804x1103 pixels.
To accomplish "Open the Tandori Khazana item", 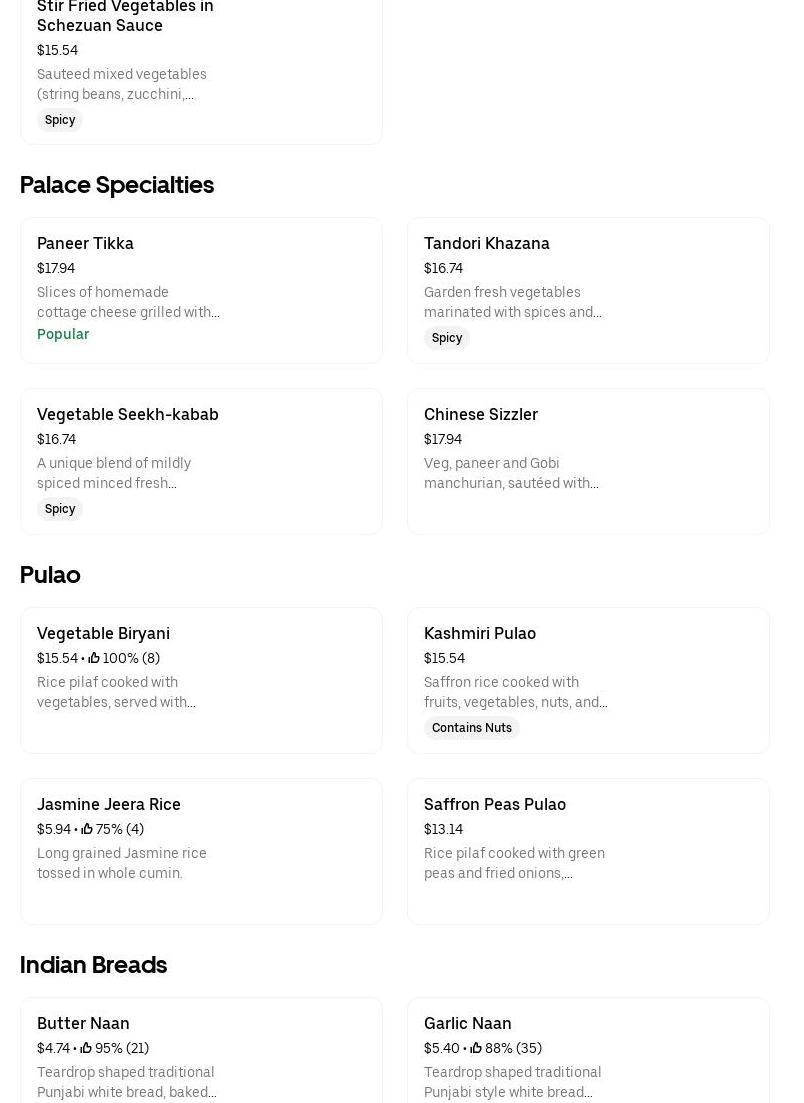I will pos(588,290).
